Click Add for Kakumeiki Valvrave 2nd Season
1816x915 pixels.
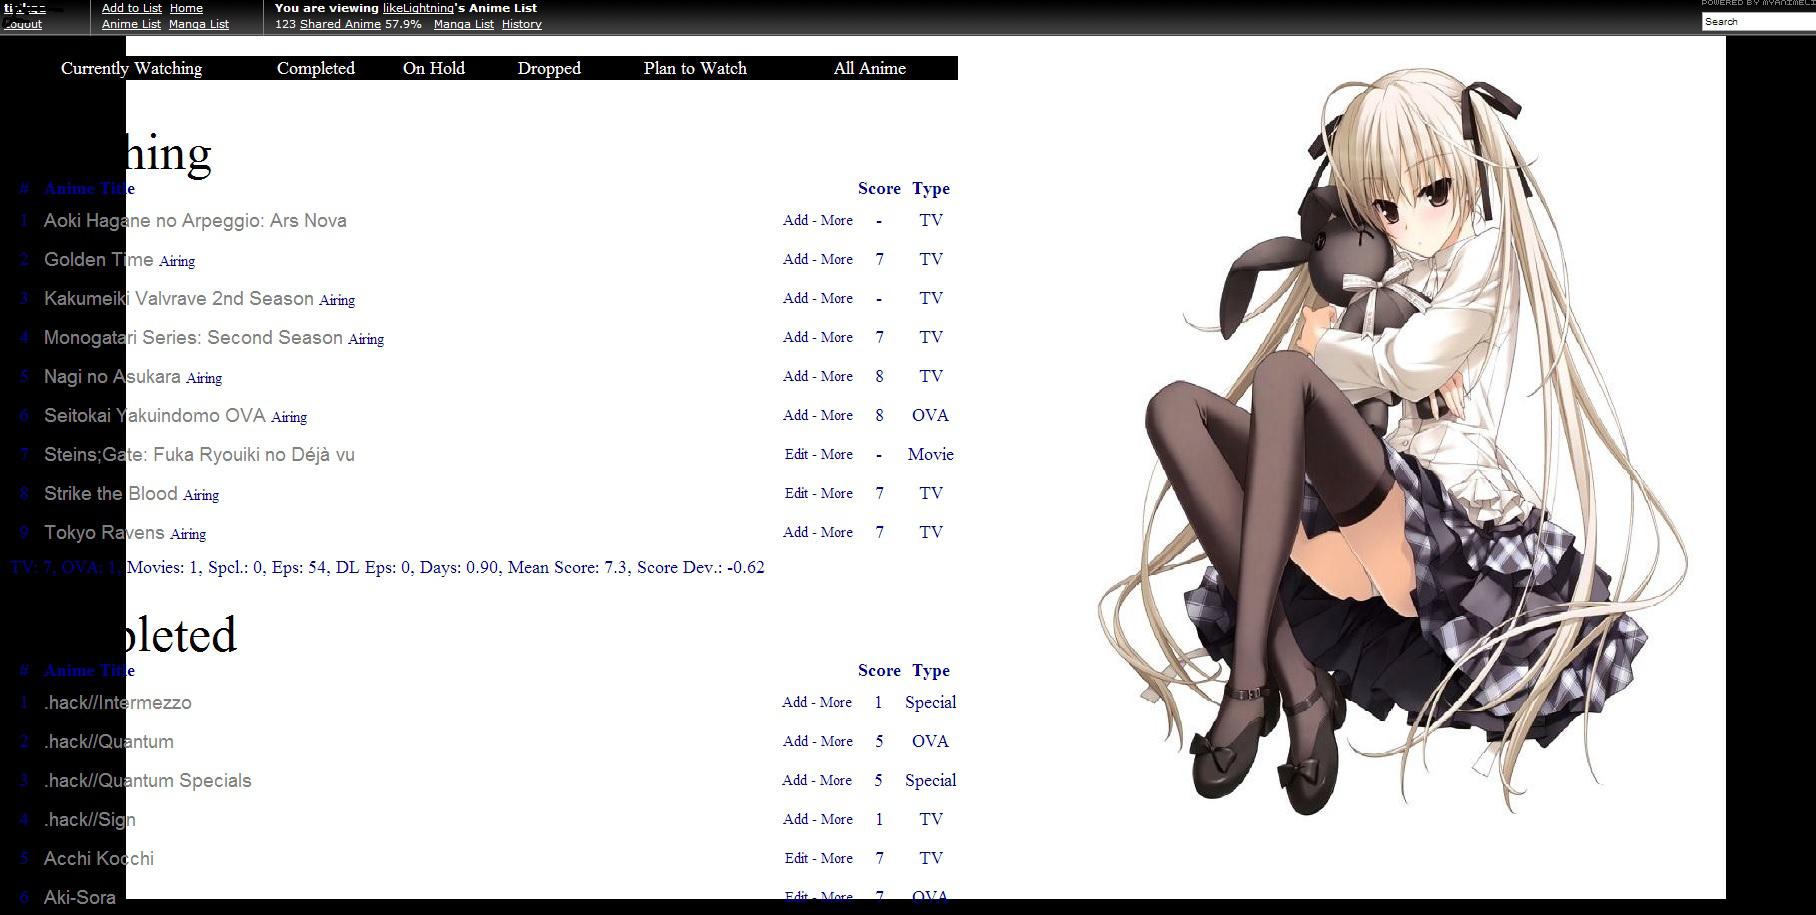pyautogui.click(x=796, y=298)
